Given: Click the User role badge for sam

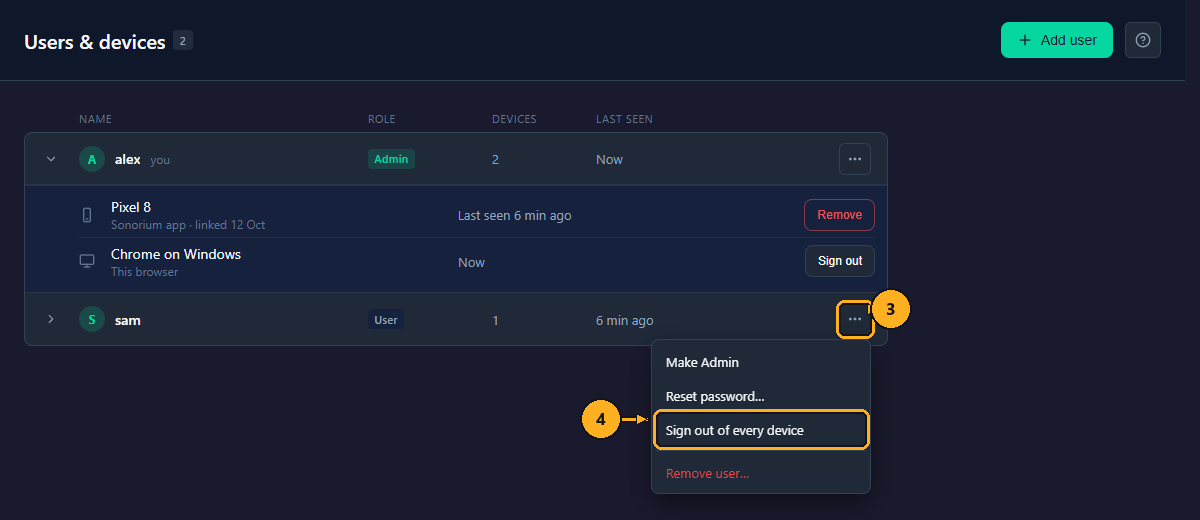Looking at the screenshot, I should [x=386, y=320].
